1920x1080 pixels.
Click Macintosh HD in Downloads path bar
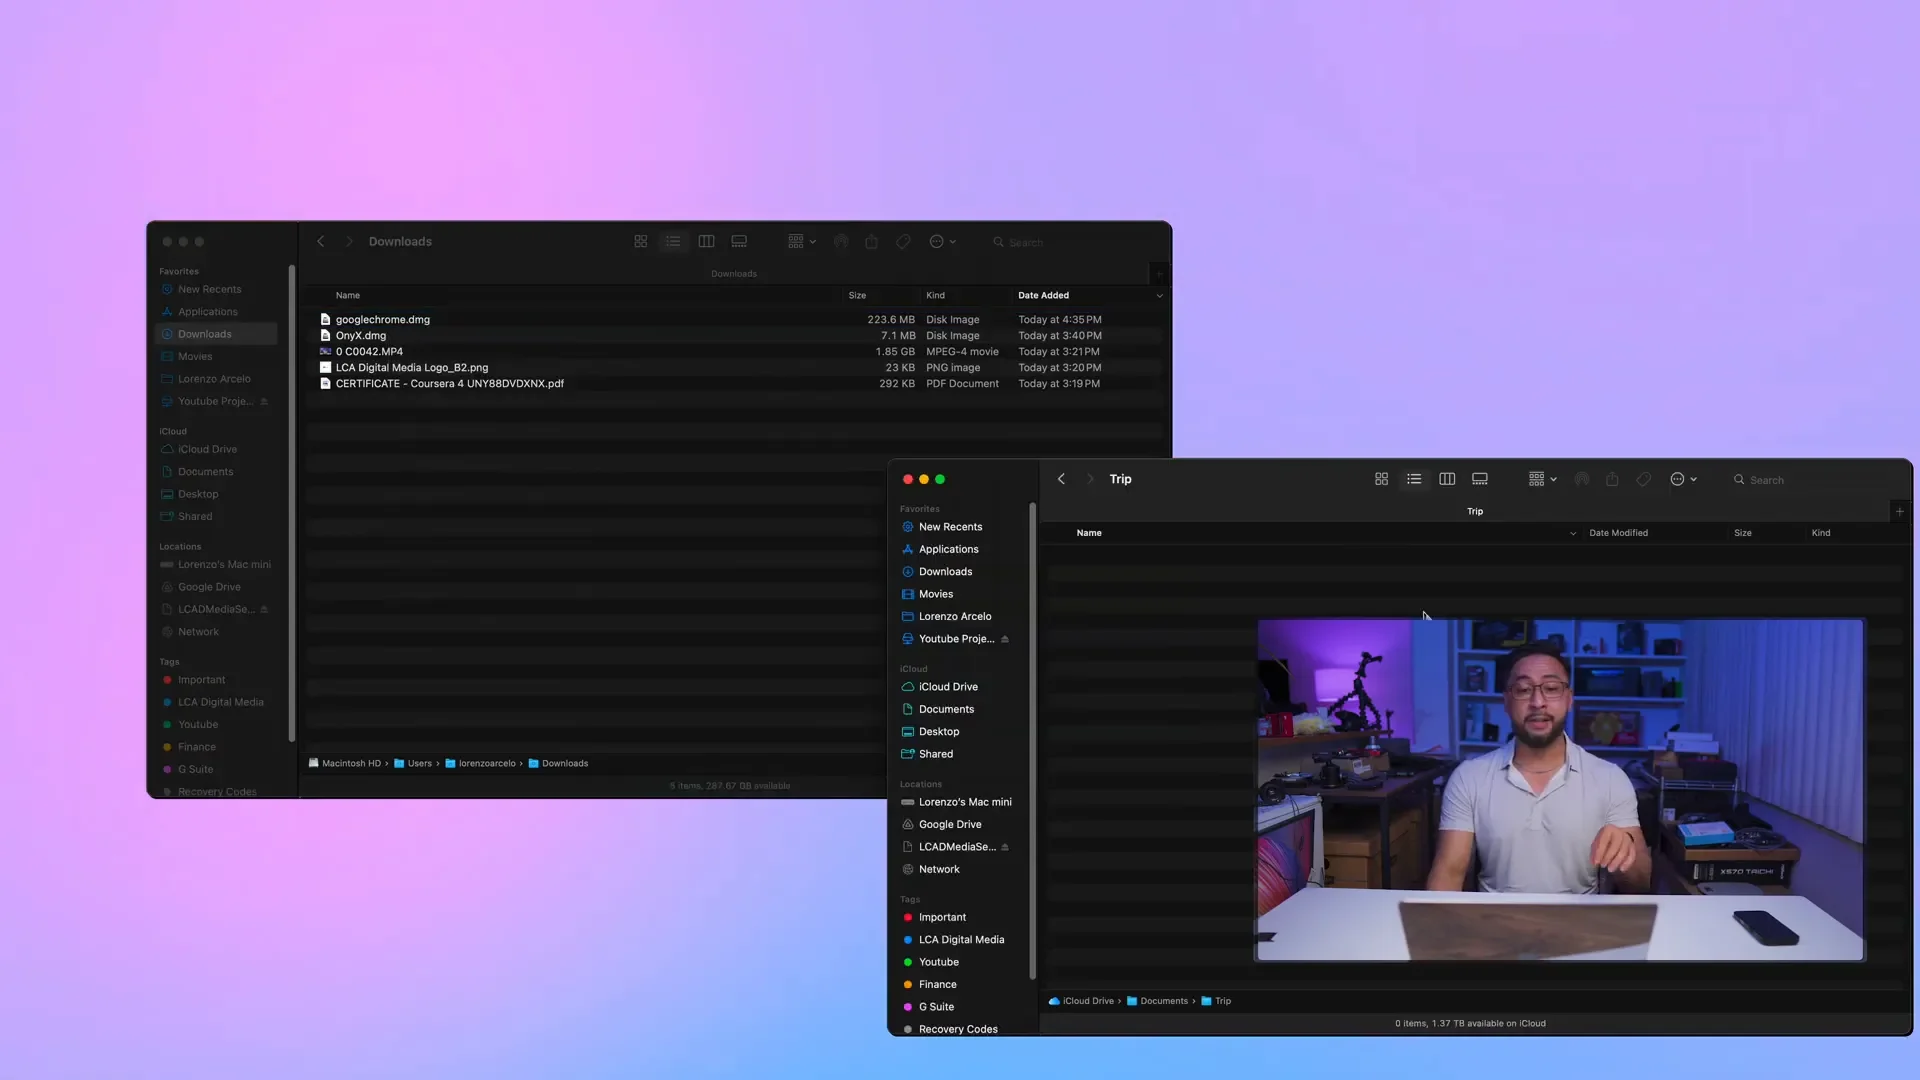coord(345,763)
